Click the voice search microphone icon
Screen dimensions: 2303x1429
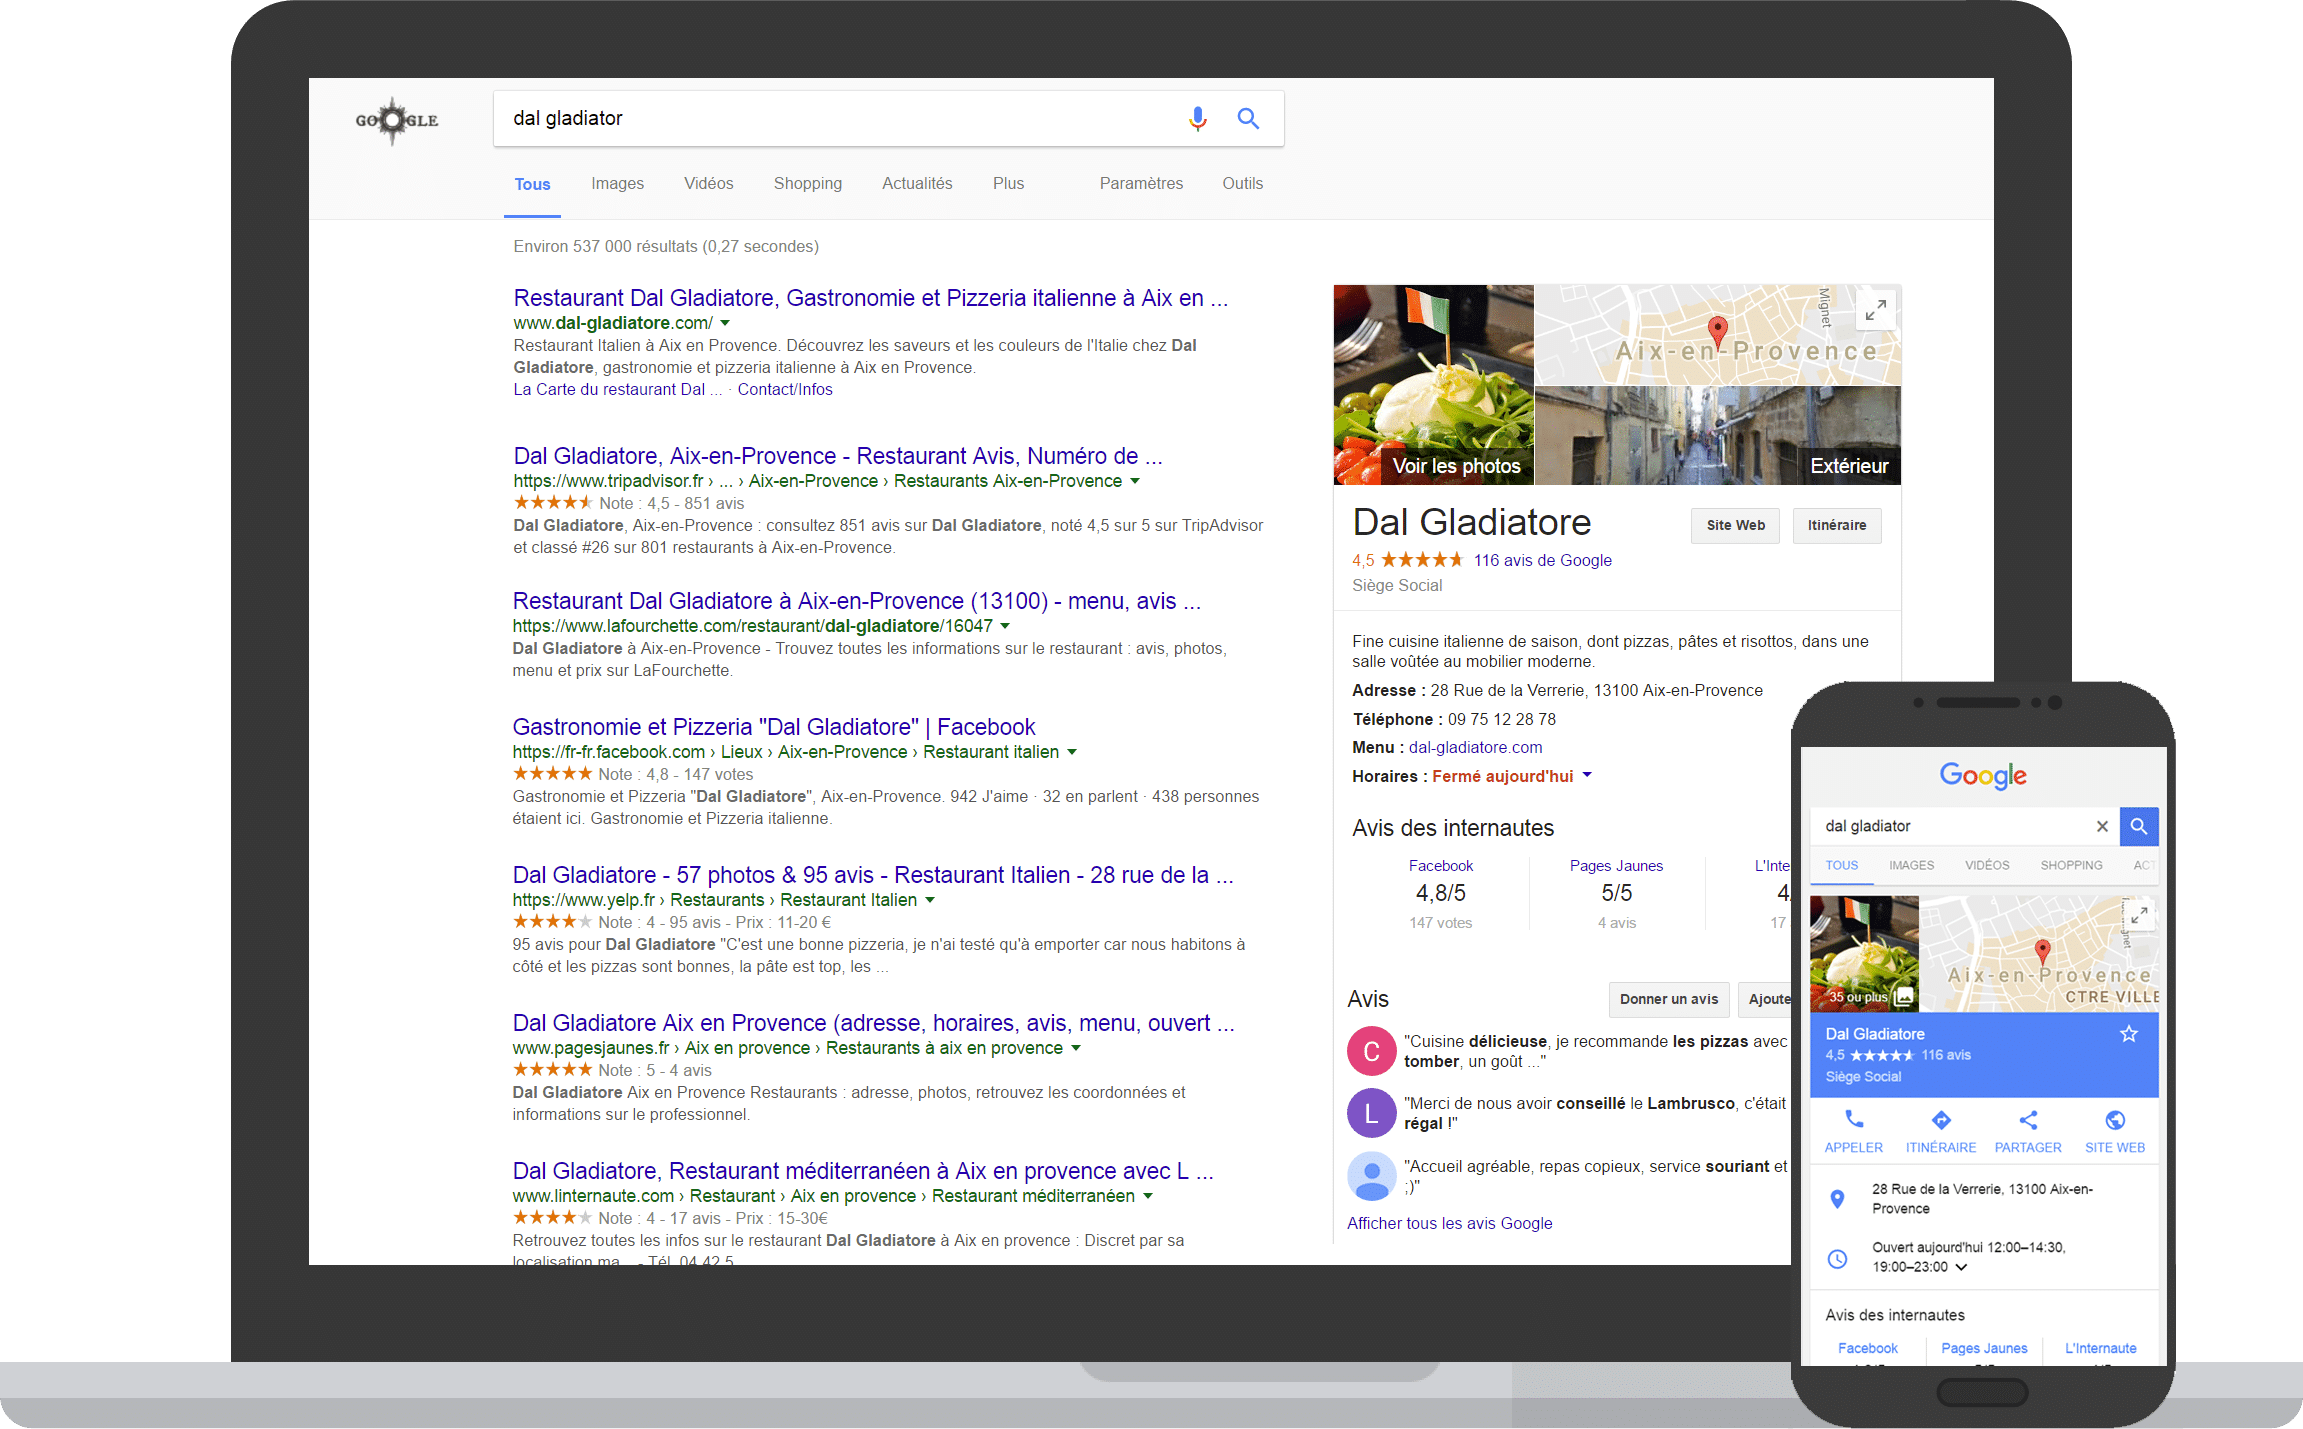(x=1197, y=119)
